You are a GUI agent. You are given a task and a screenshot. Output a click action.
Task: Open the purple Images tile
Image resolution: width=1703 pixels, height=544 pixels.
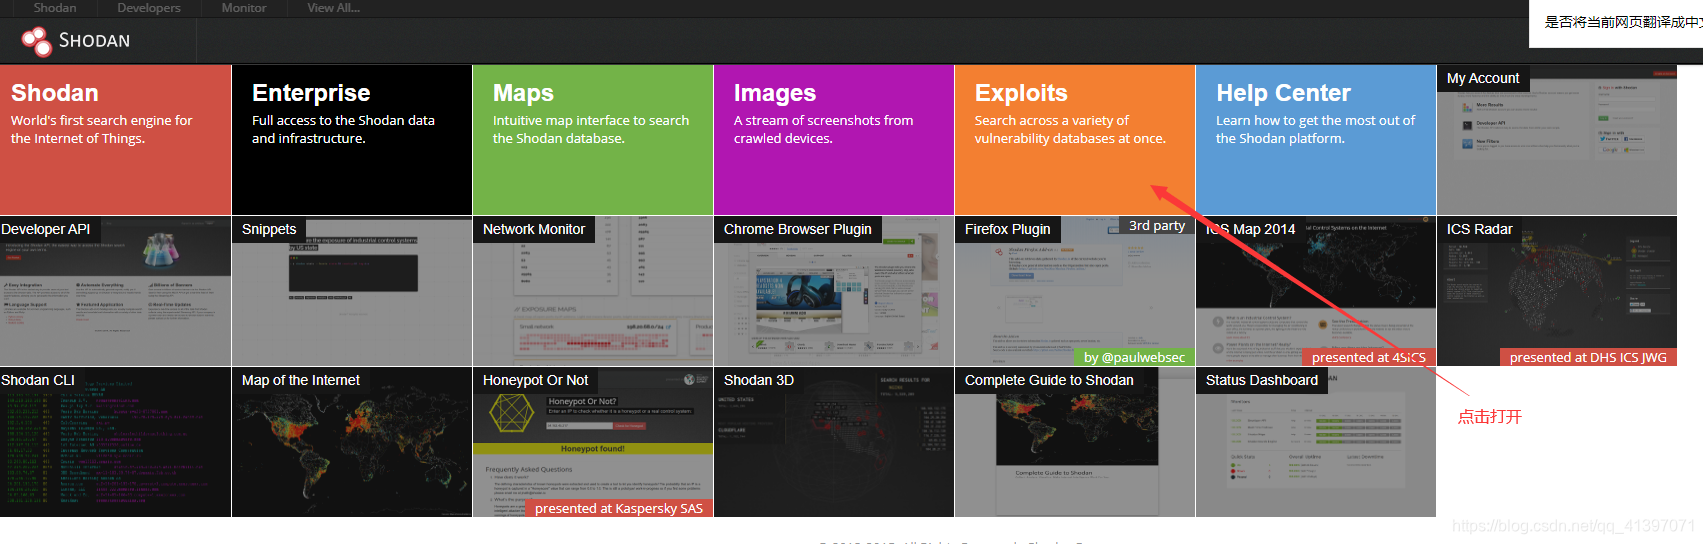[834, 140]
